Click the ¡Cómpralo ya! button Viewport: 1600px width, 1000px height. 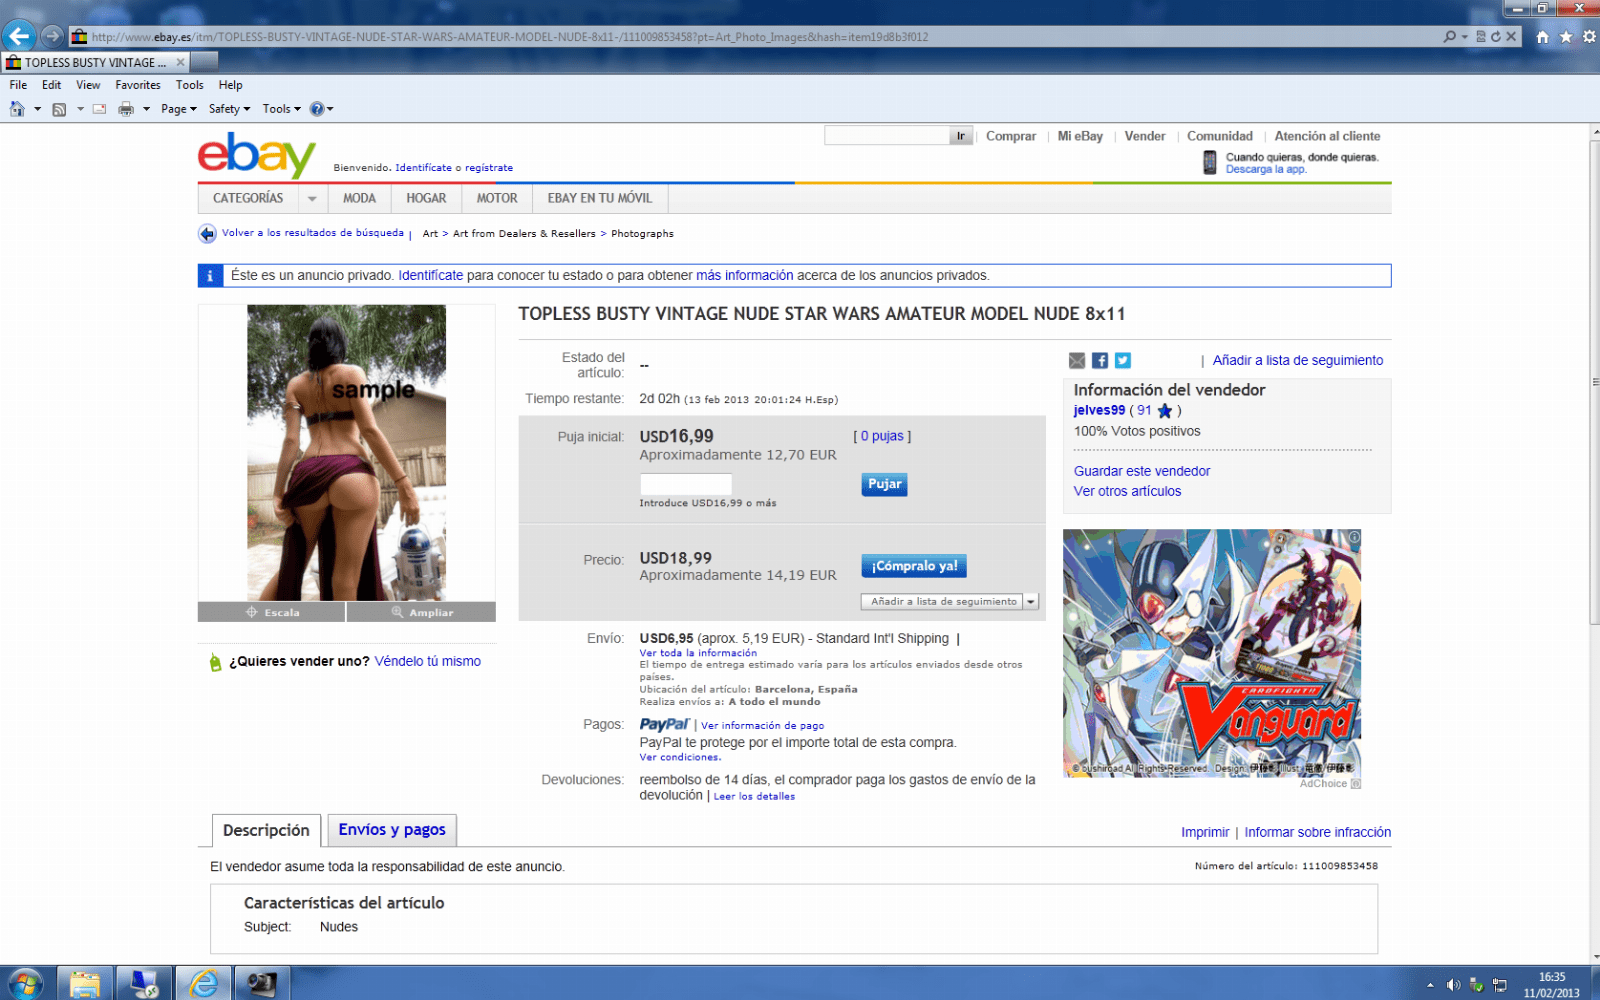point(913,566)
